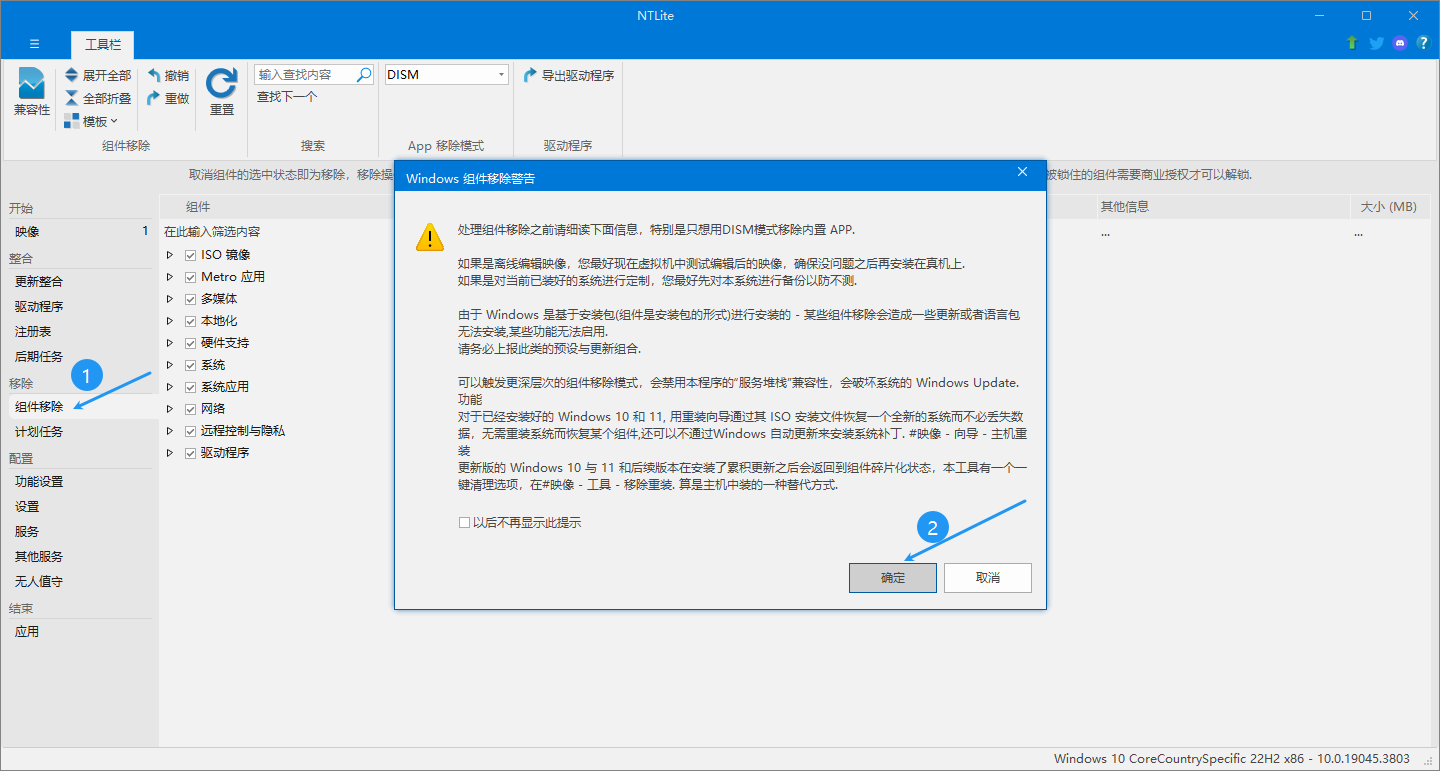Open 计划任务 in the sidebar

pos(80,432)
